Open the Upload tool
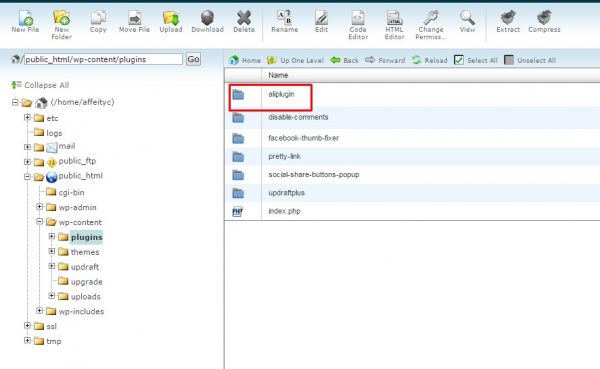The width and height of the screenshot is (600, 369). pos(171,21)
